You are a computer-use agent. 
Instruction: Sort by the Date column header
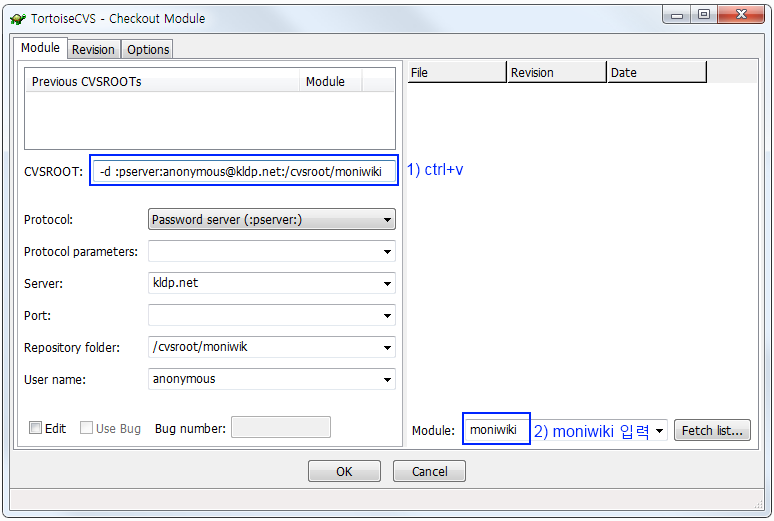coord(657,72)
